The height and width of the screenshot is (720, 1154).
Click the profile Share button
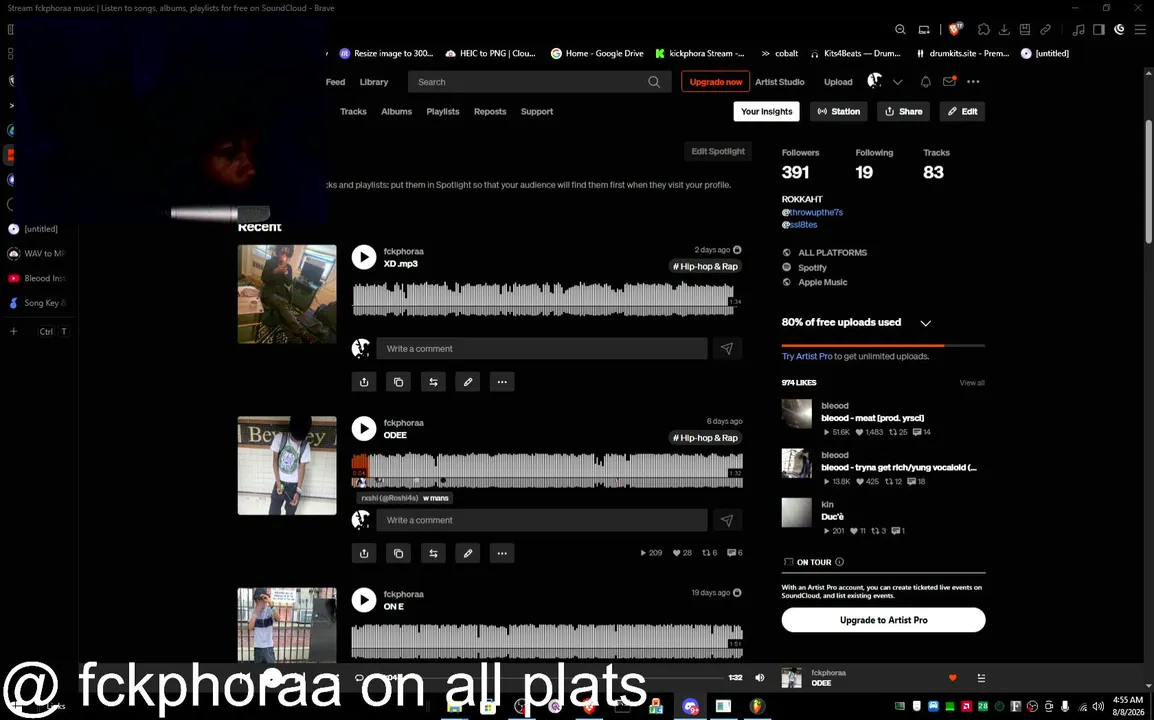[903, 111]
